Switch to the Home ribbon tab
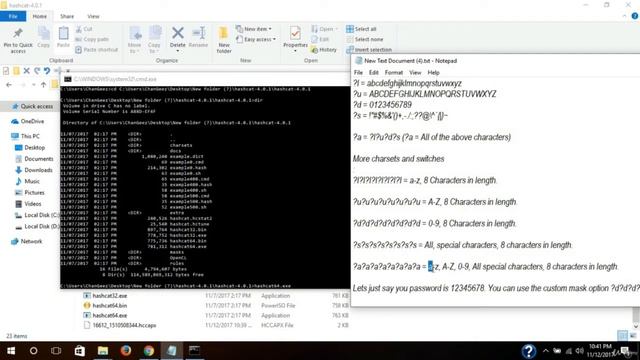Screen dimensions: 640x360 40,16
